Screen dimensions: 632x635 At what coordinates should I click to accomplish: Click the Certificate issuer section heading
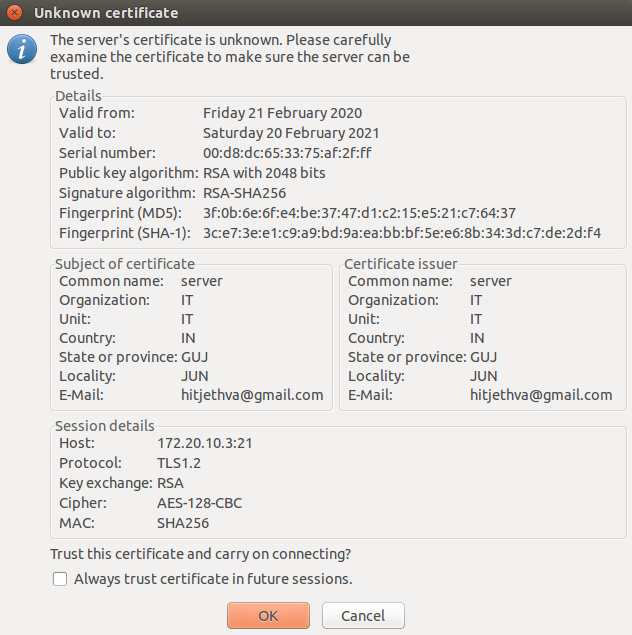click(400, 264)
